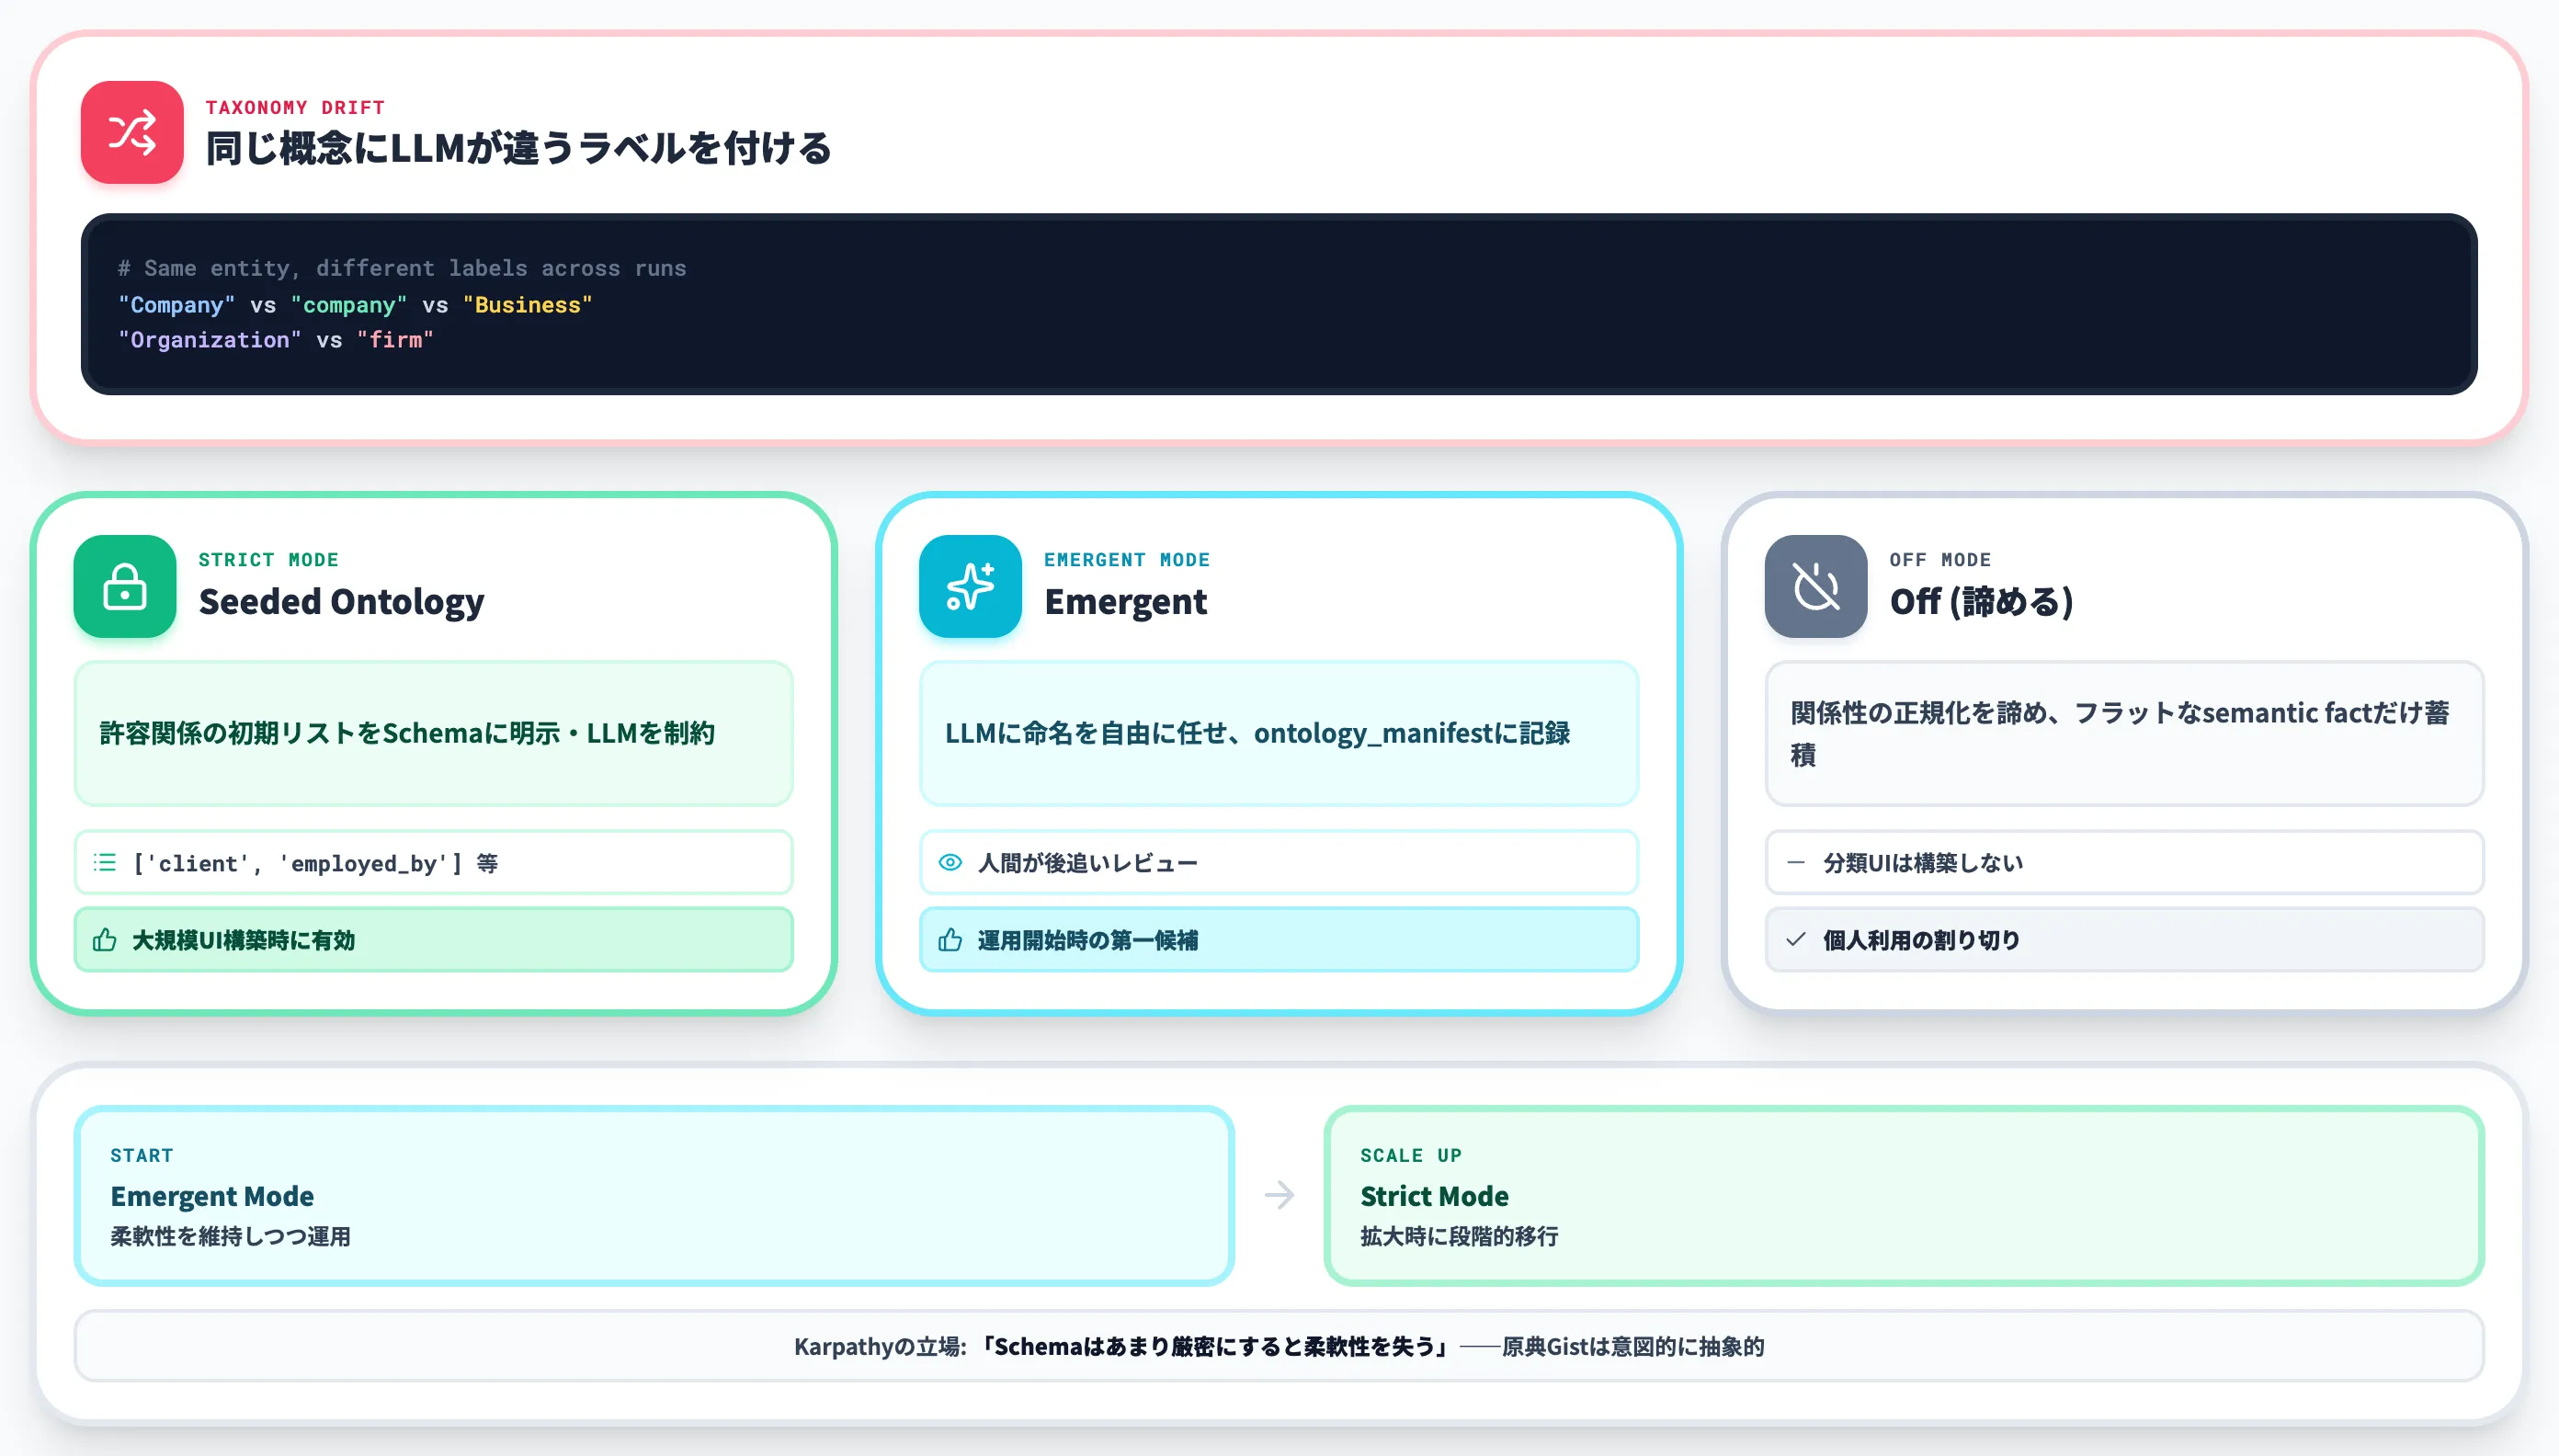Click the "Business" string in code
The image size is (2559, 1456).
pos(527,304)
